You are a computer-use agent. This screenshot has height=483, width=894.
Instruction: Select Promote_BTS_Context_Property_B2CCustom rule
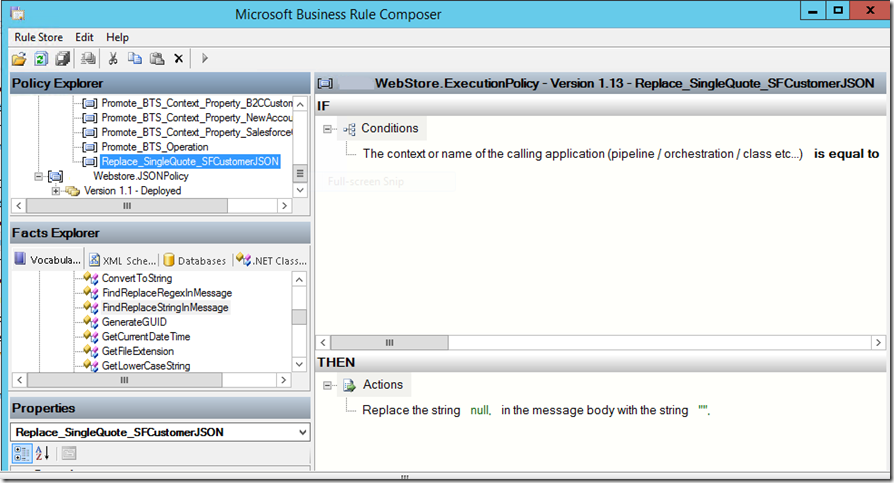197,103
